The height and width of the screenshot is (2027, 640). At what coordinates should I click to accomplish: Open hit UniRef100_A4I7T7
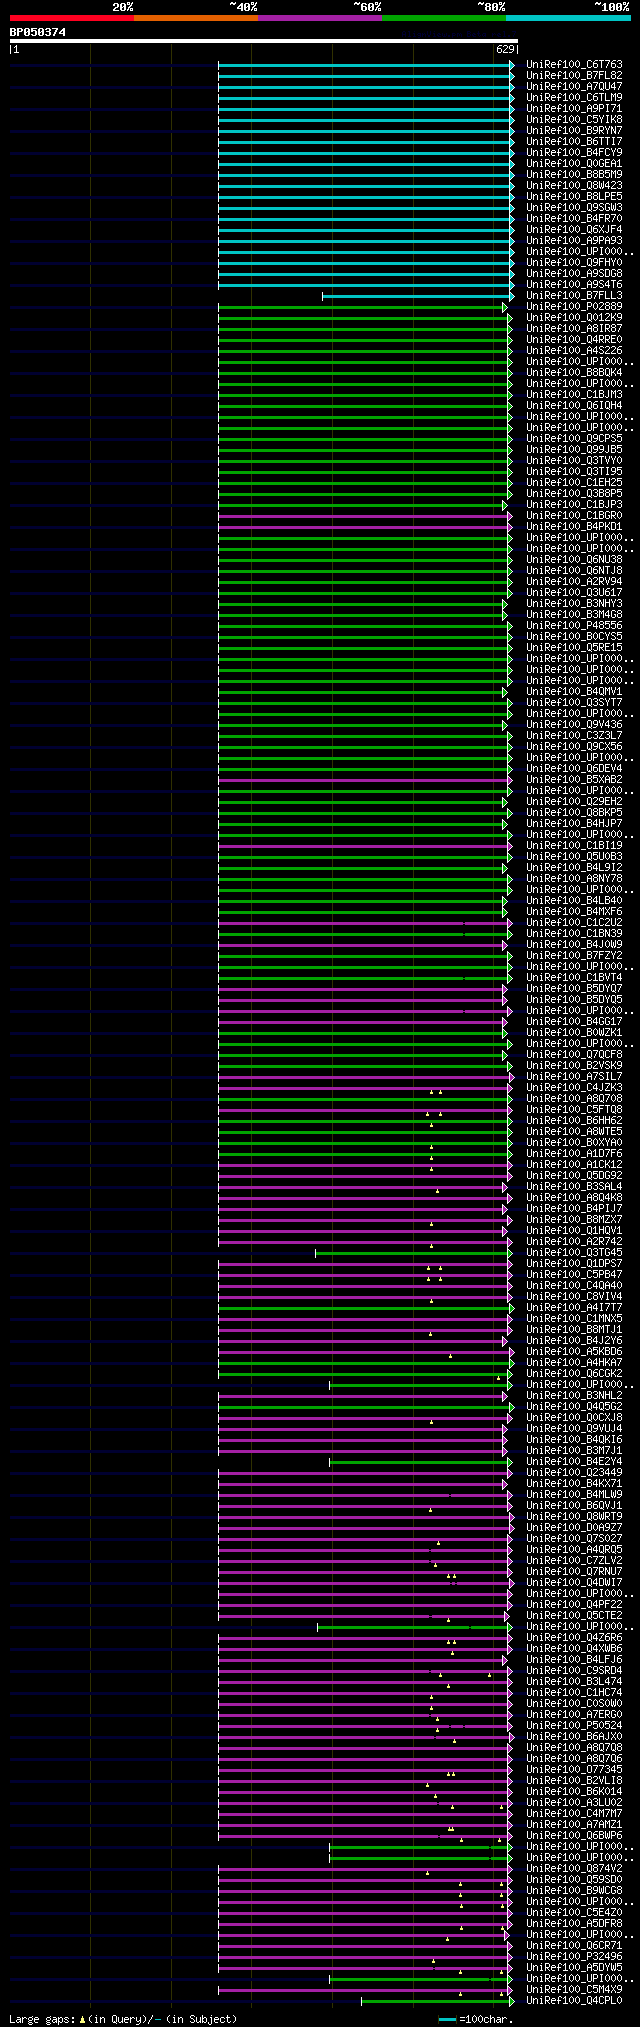click(574, 1308)
